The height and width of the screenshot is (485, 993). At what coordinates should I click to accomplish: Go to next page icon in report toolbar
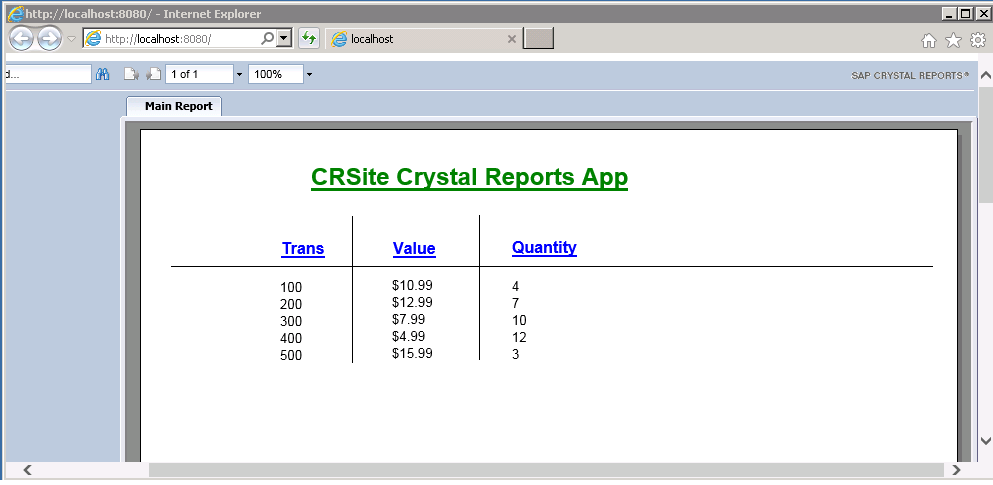[153, 75]
